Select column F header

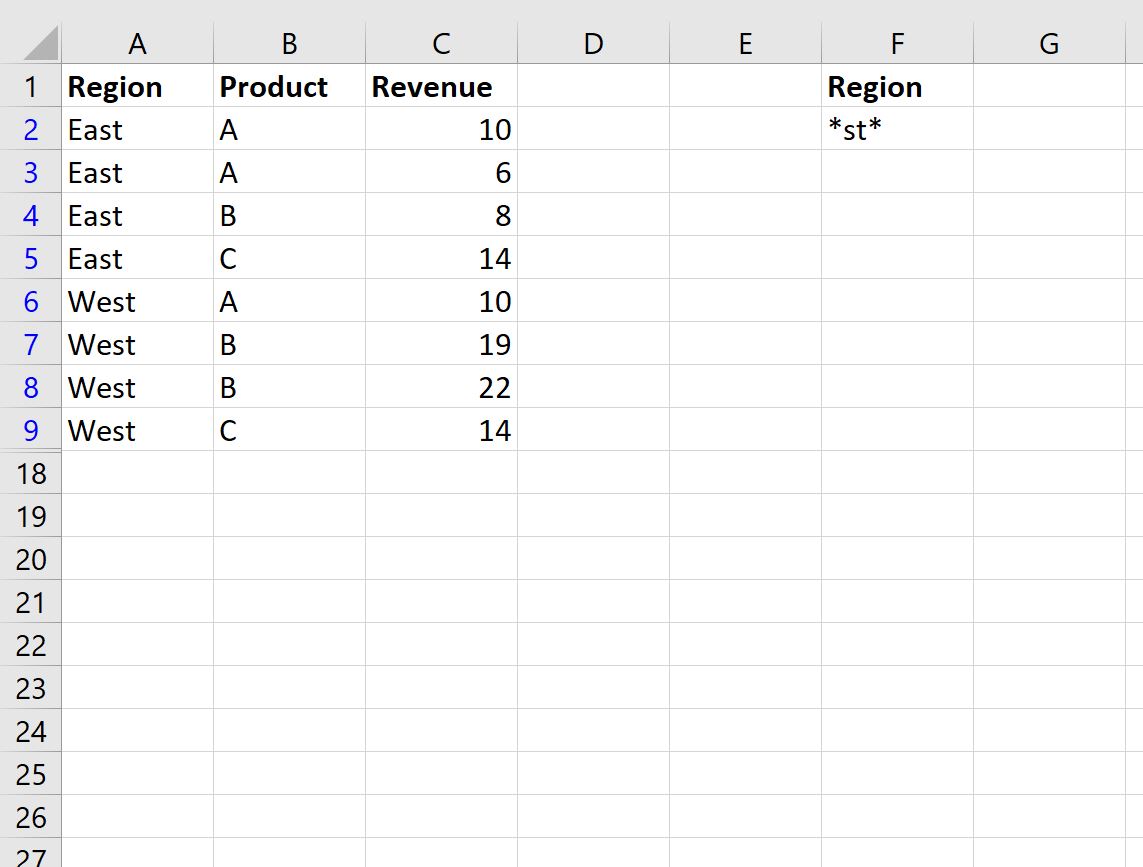click(x=897, y=43)
